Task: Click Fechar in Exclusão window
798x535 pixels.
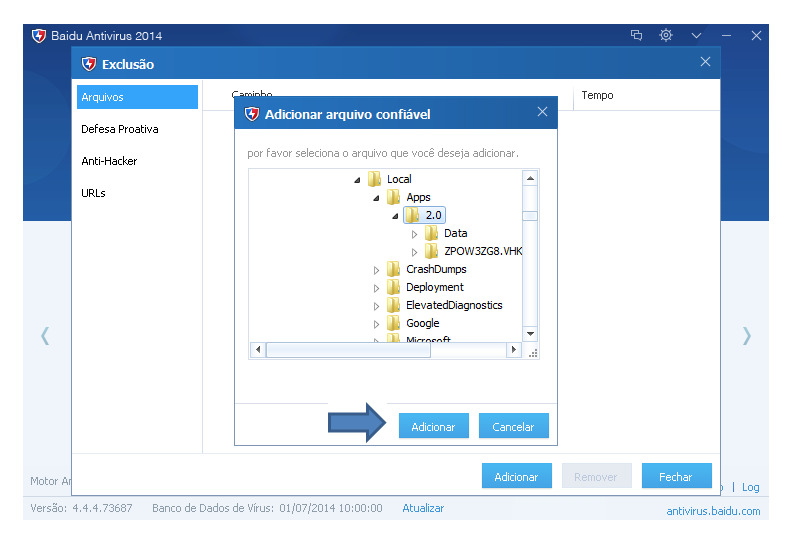Action: point(676,476)
